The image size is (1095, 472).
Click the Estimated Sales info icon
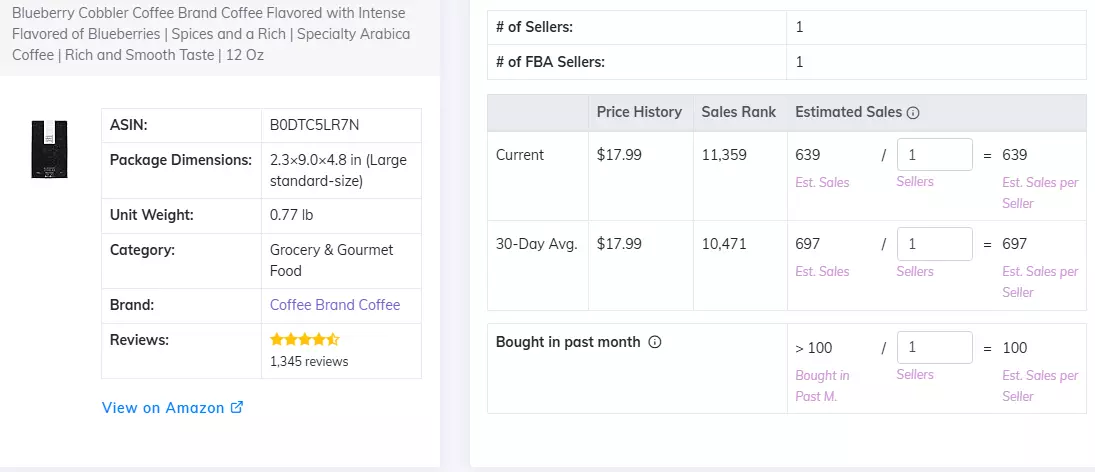pos(913,112)
